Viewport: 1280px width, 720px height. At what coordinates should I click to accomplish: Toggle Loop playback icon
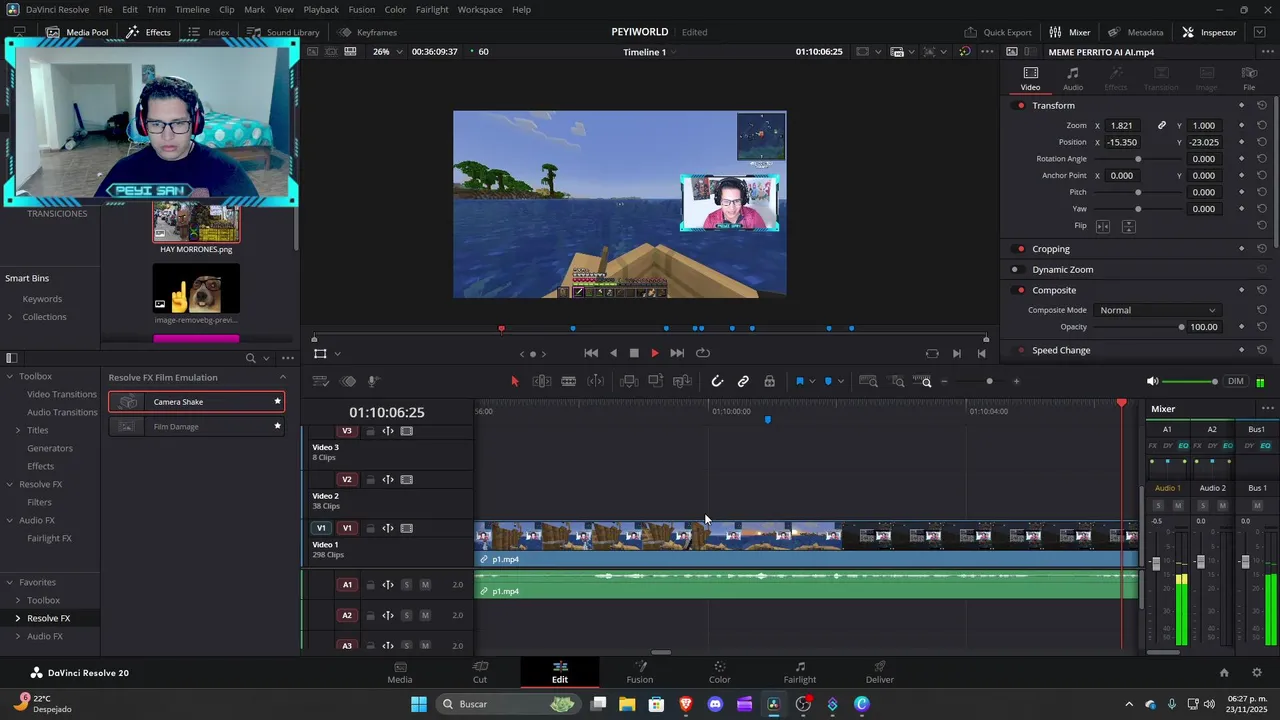point(703,353)
